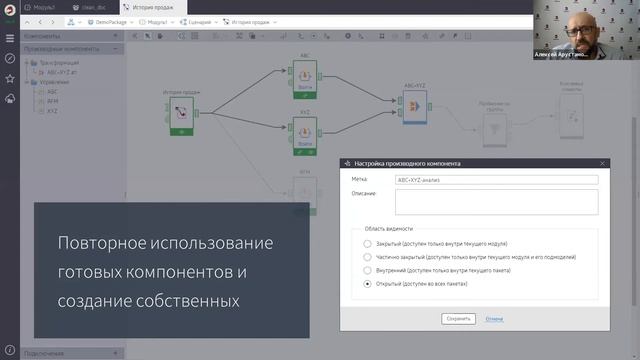Open the hamburger main menu in sidebar
Viewport: 640px width, 360px height.
pos(10,38)
